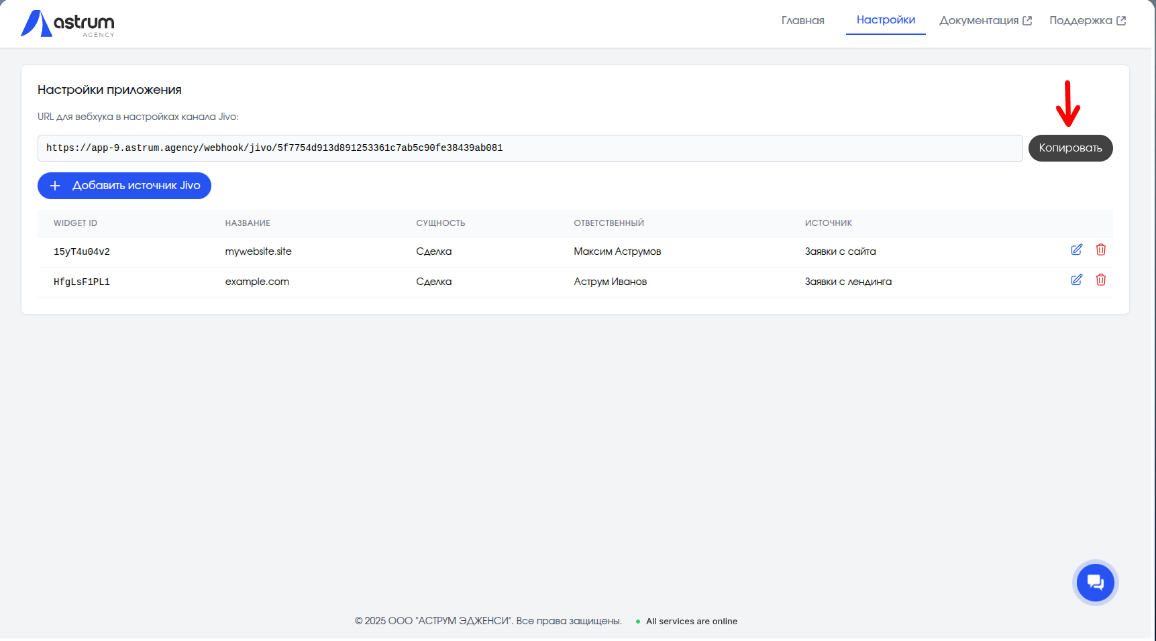Screen dimensions: 1156x641
Task: Click Добавить источник Jivo button
Action: (x=124, y=186)
